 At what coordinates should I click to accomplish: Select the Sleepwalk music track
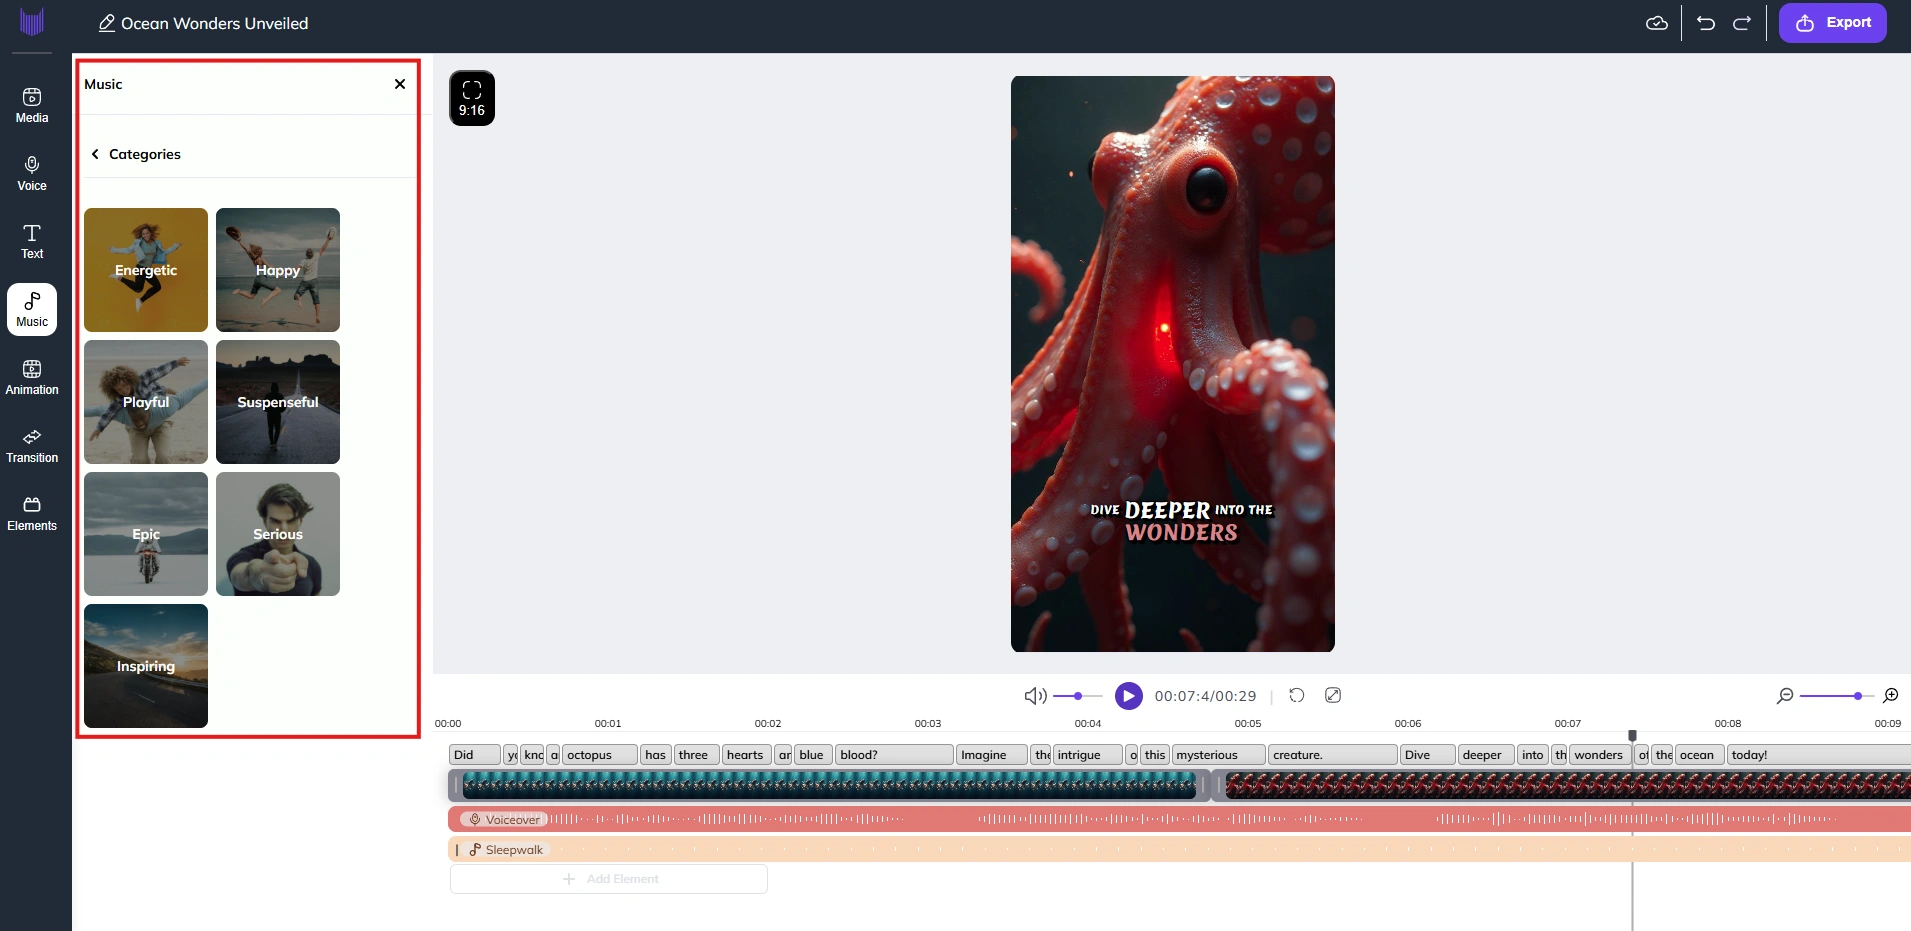[x=1180, y=850]
